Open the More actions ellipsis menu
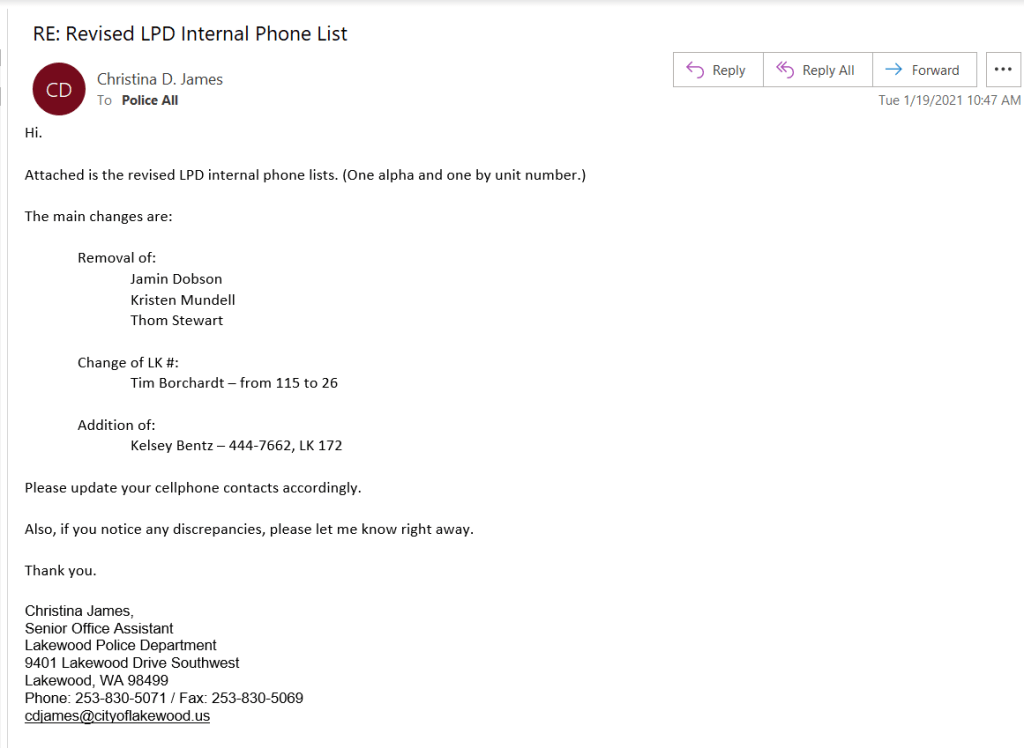The image size is (1024, 748). [1003, 70]
